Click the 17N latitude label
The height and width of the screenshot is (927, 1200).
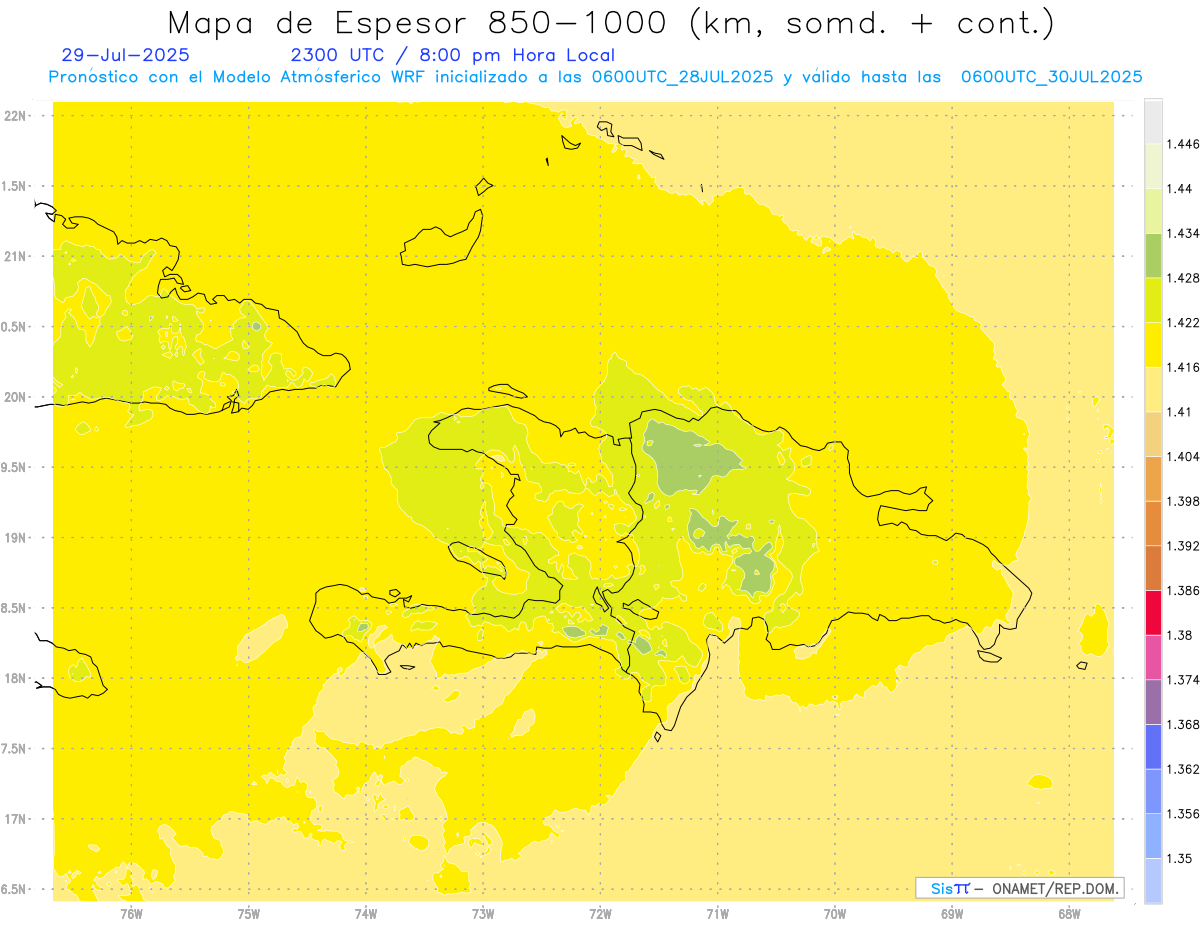(x=16, y=819)
